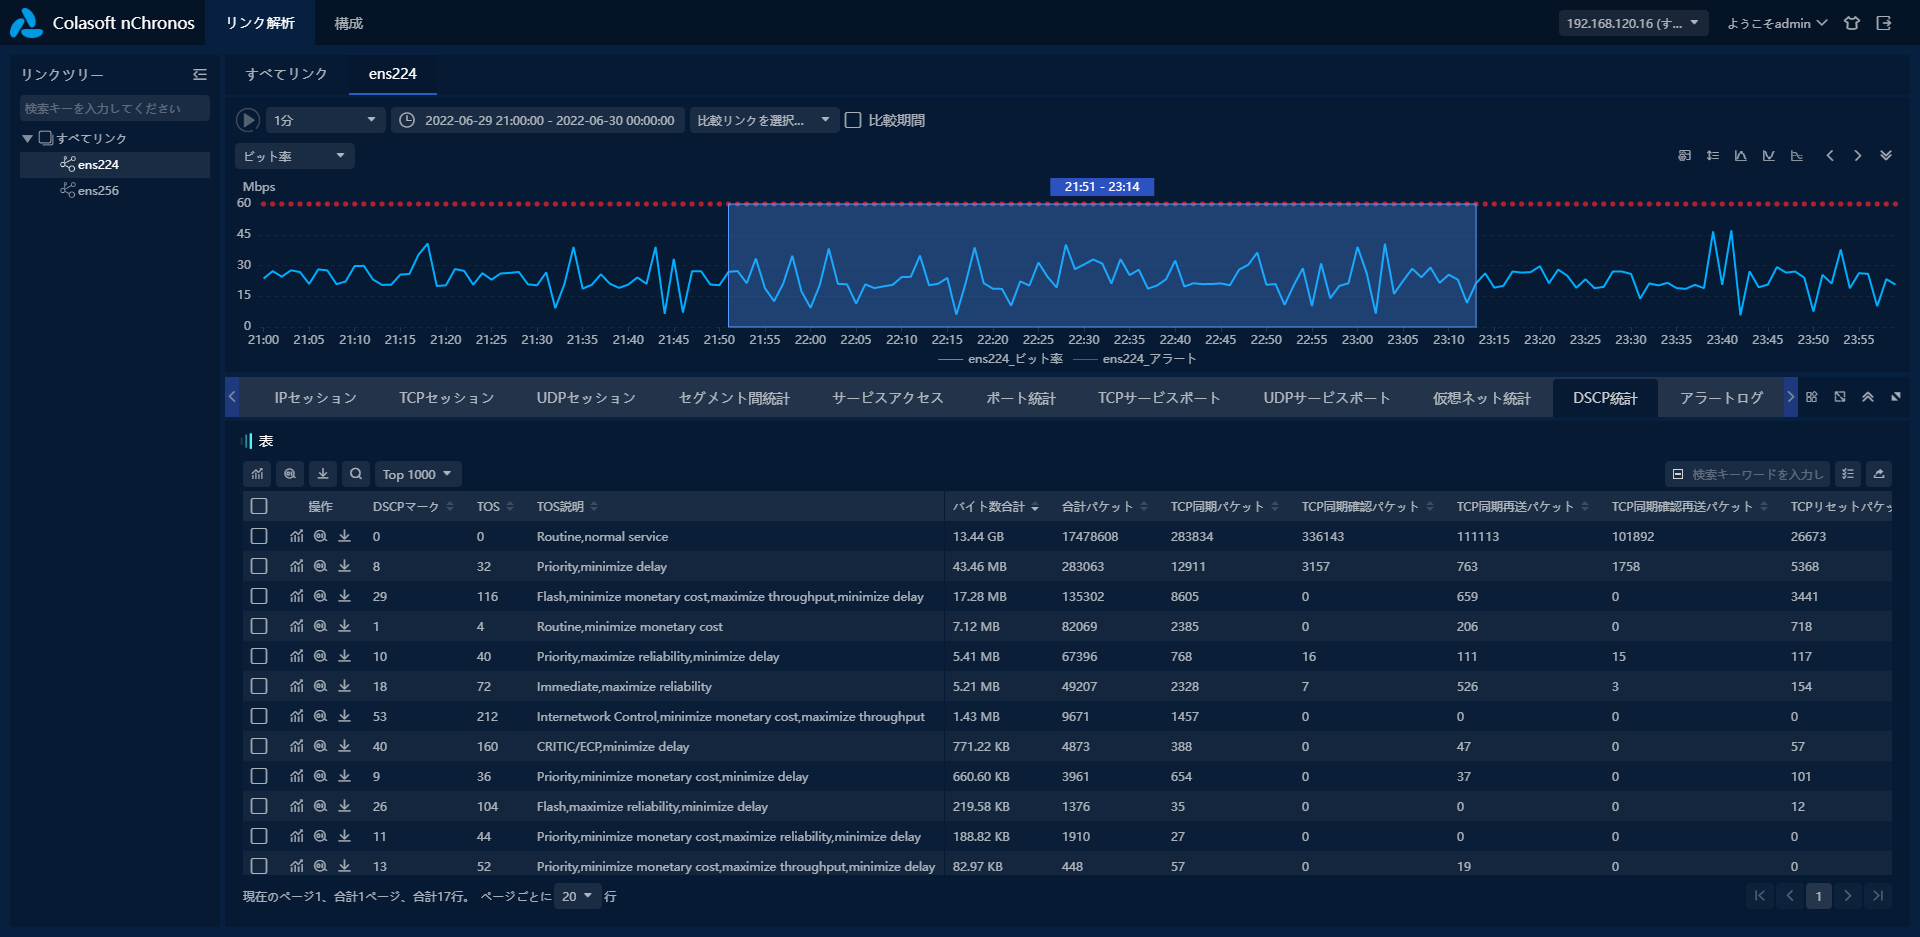
Task: Collapse the link tree sidebar panel
Action: pyautogui.click(x=200, y=75)
